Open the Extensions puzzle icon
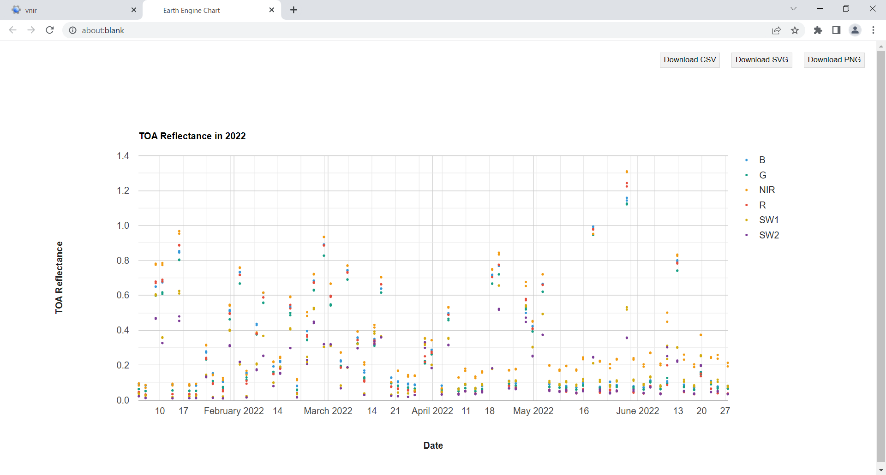 [x=818, y=30]
